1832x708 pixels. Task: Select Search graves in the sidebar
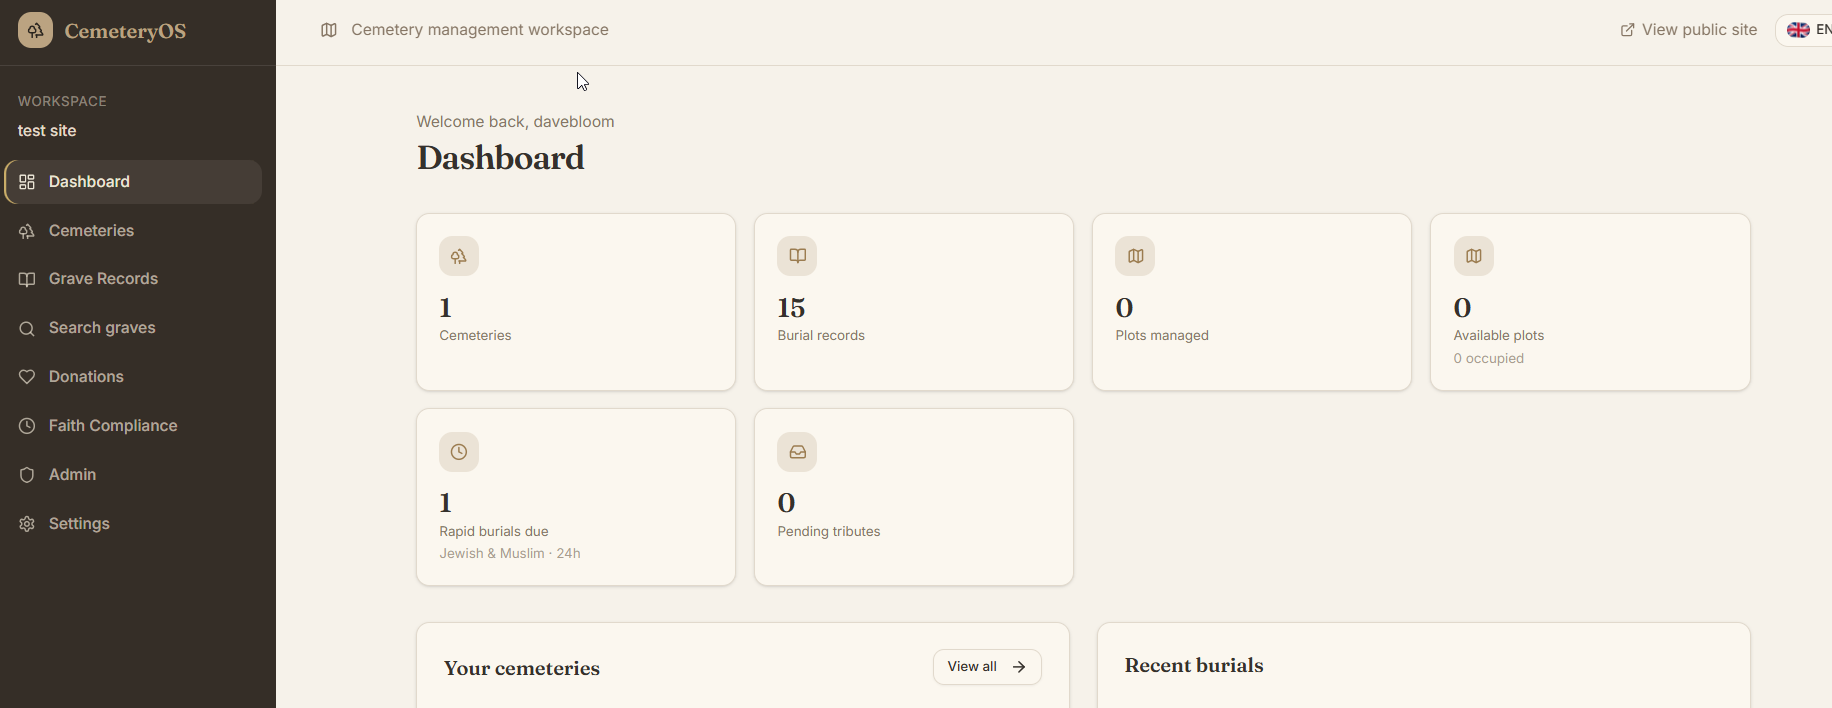click(x=134, y=328)
